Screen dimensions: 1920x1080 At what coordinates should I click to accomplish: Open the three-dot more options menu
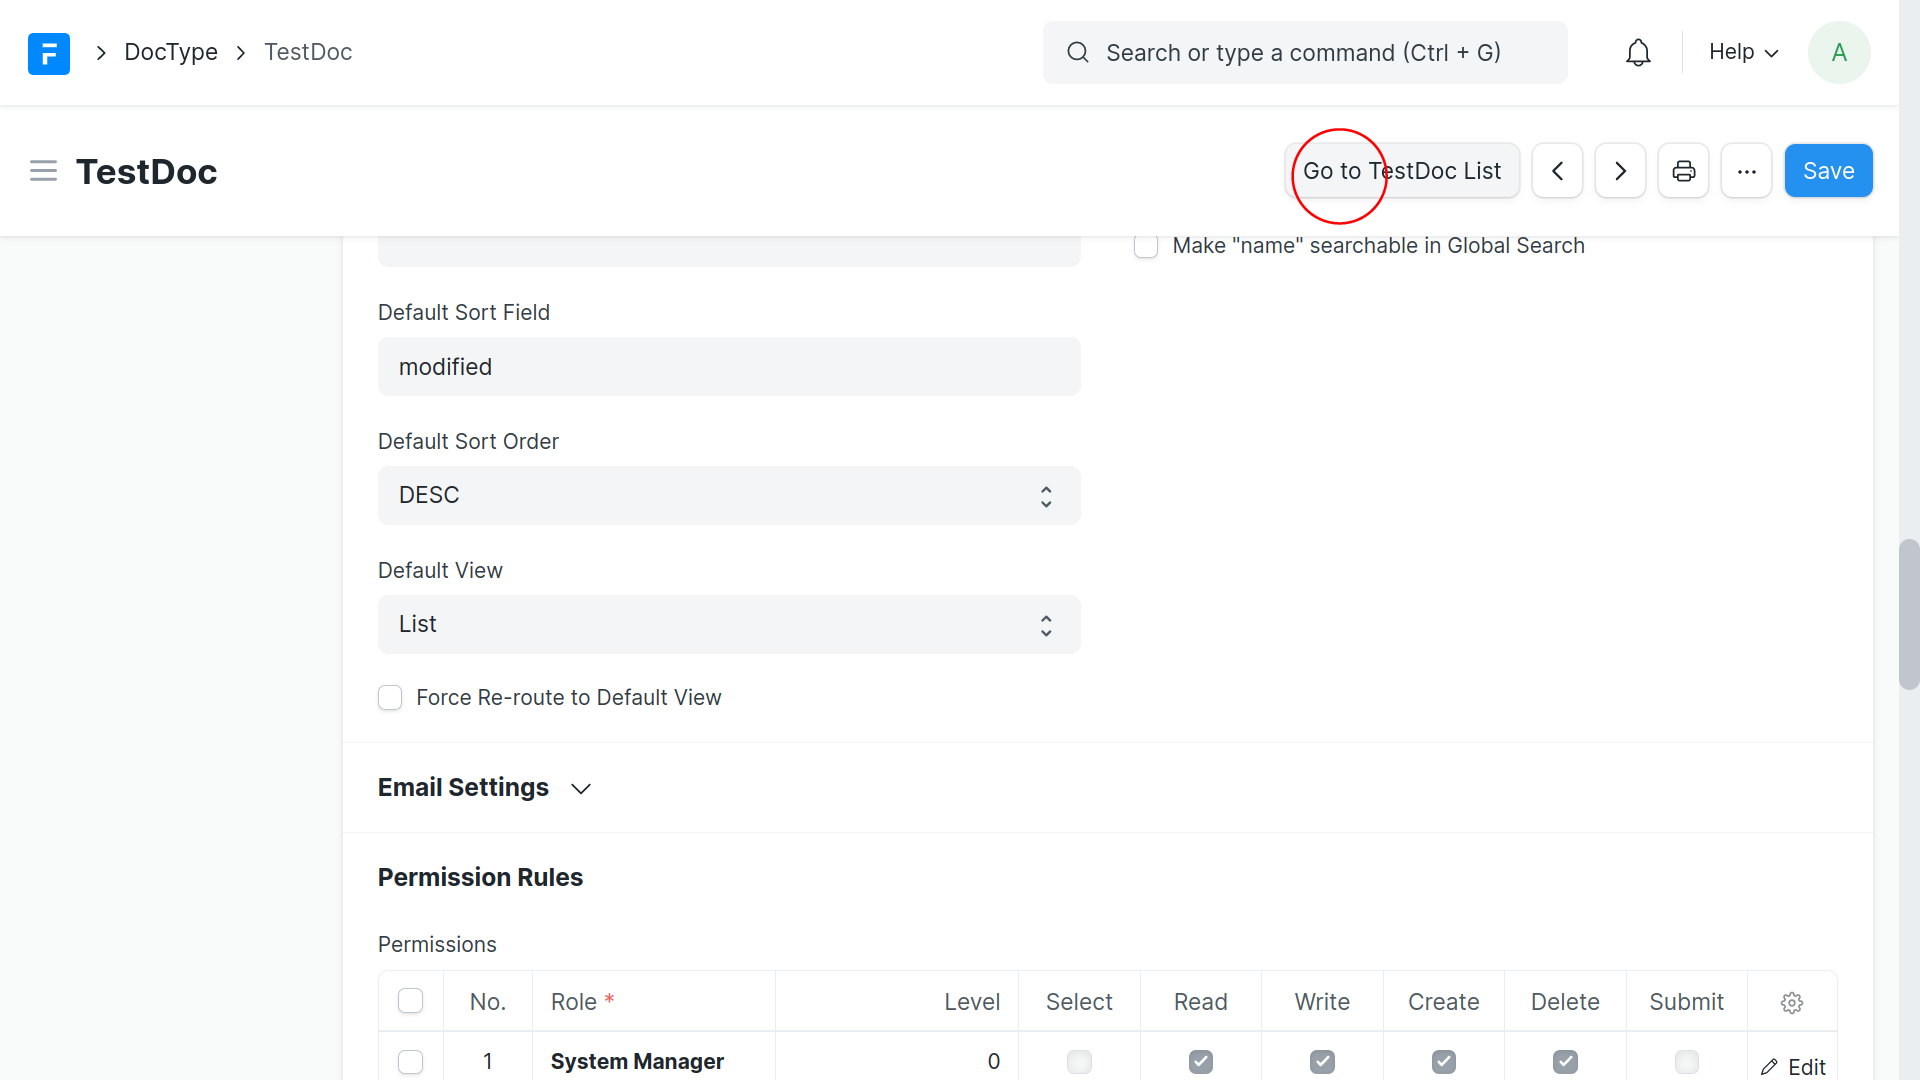click(x=1746, y=171)
